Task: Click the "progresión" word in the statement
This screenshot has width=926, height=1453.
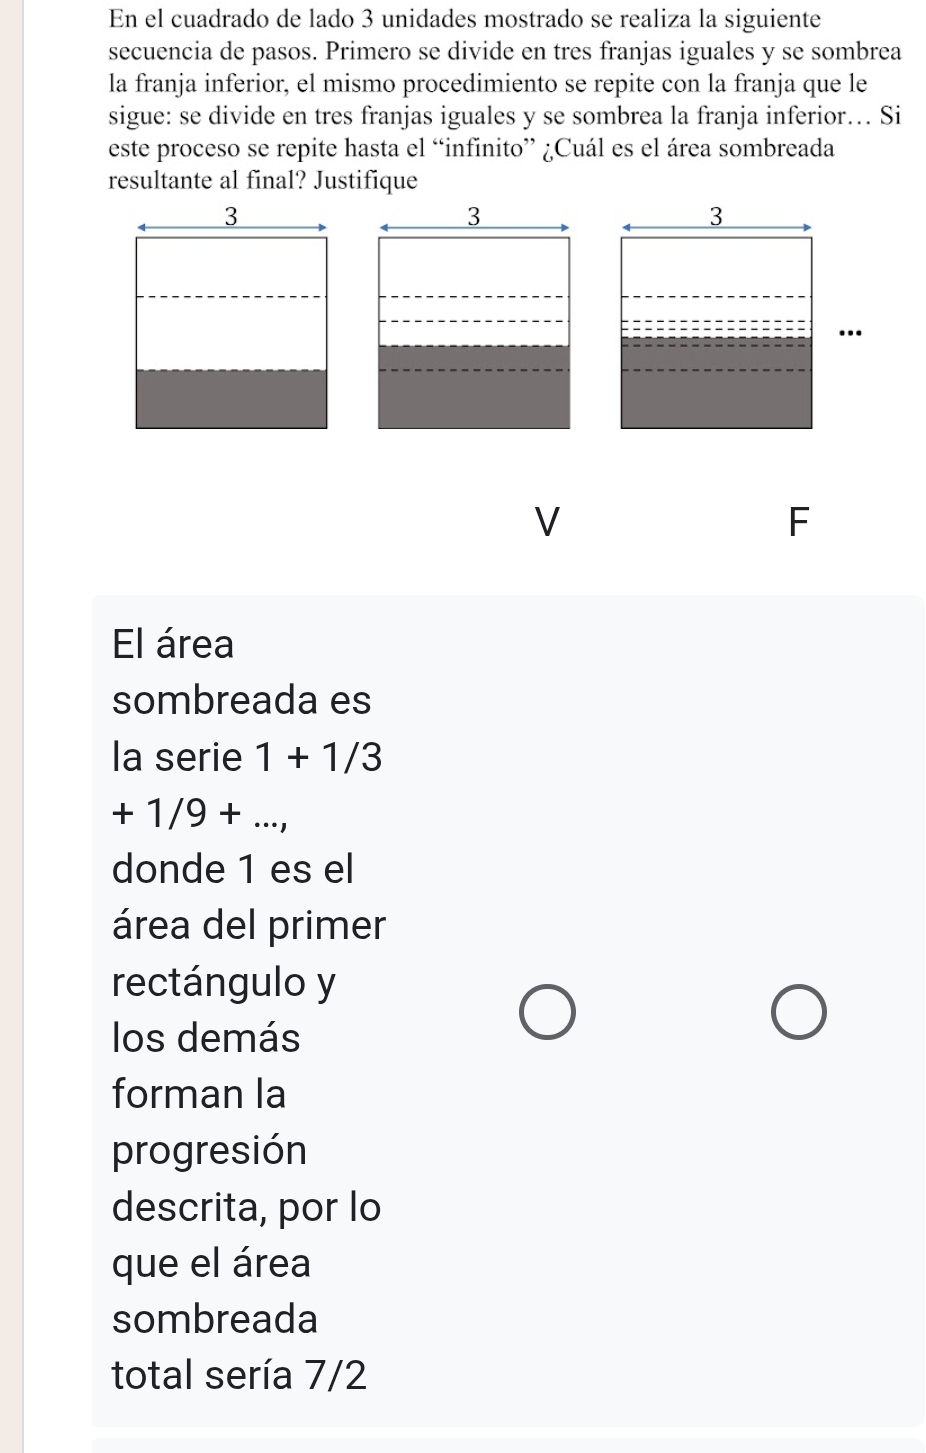Action: [x=209, y=1150]
